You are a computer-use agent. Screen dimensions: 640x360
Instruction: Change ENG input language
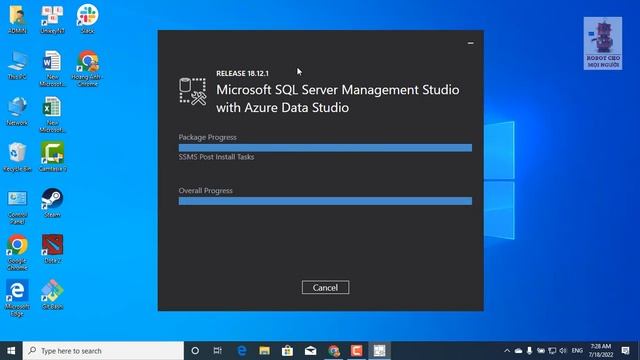point(577,351)
